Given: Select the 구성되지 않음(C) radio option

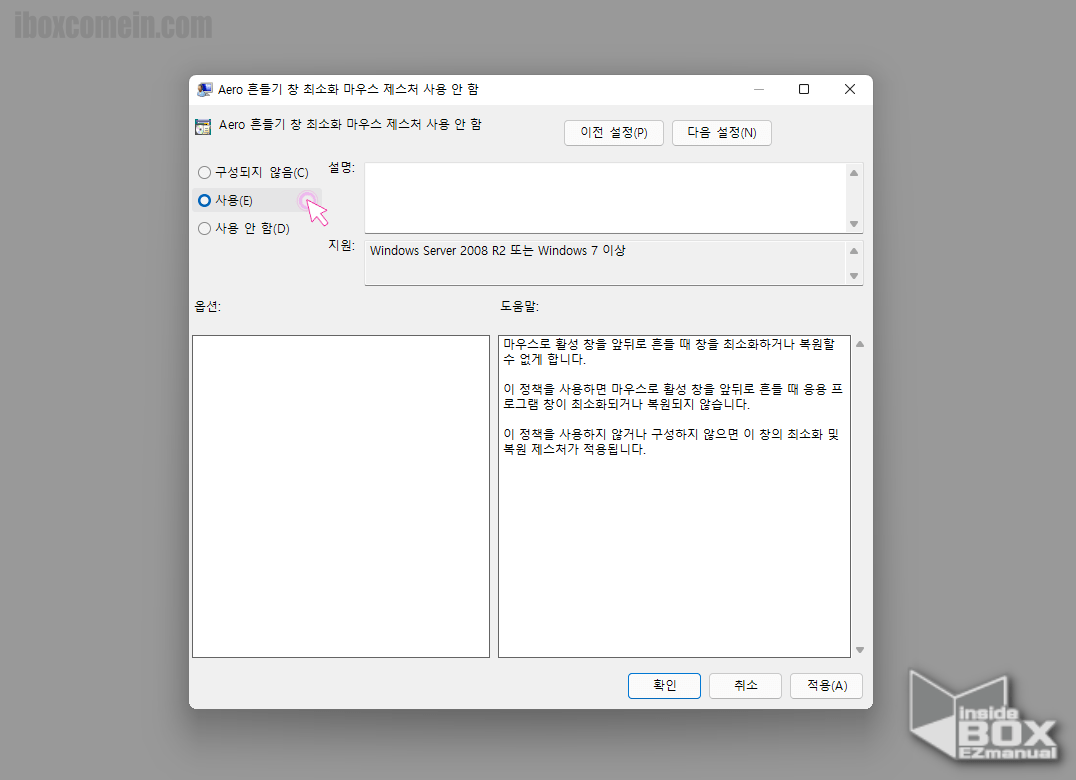Looking at the screenshot, I should click(x=205, y=173).
